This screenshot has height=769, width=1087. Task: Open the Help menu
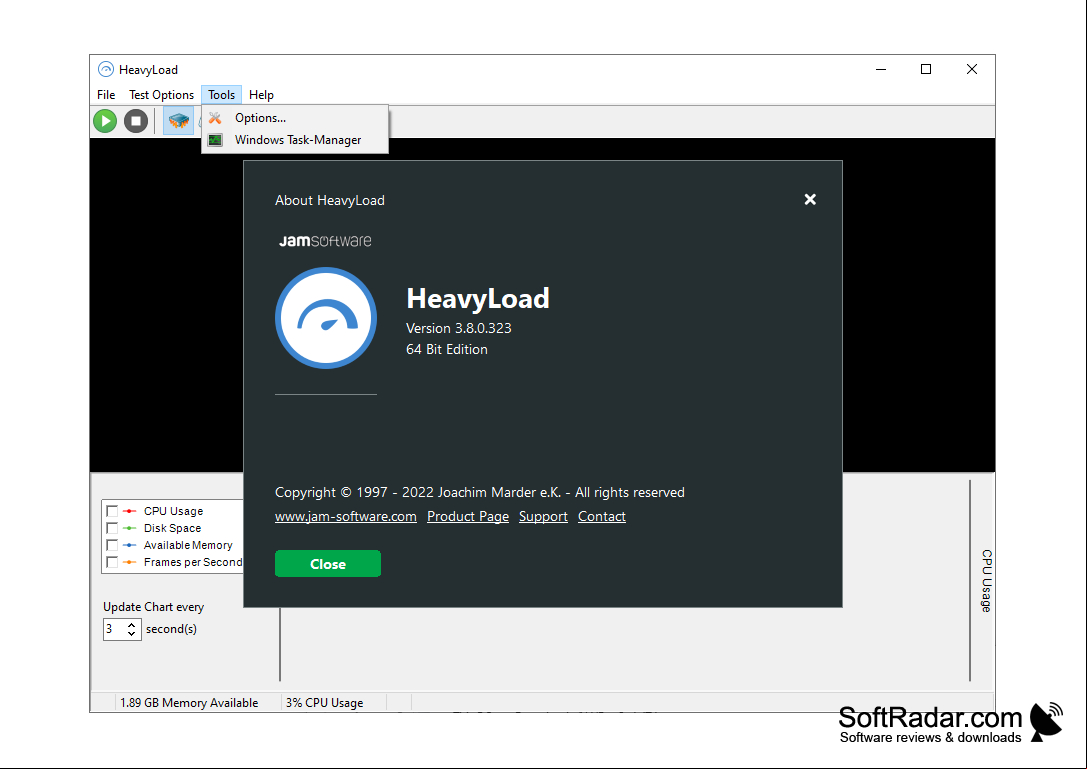(x=261, y=95)
